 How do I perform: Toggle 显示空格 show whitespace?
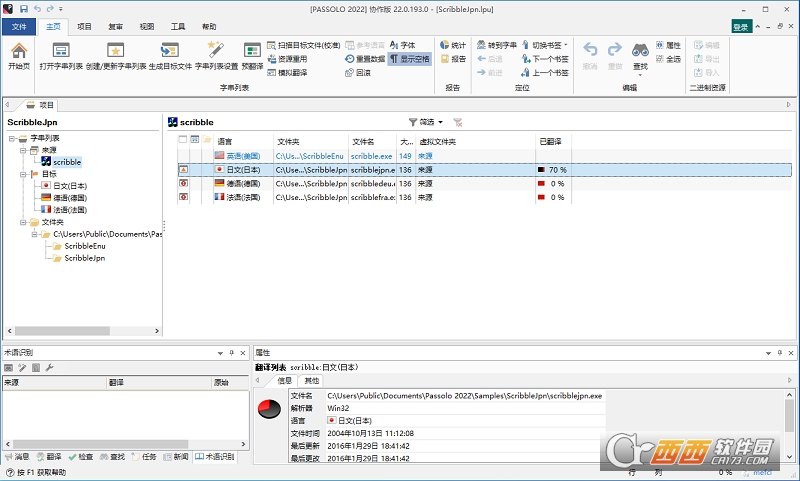pos(410,59)
